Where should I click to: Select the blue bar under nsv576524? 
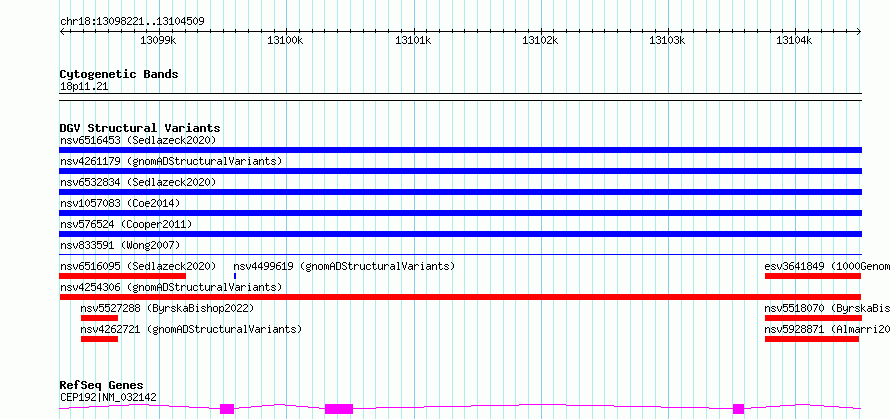click(460, 234)
